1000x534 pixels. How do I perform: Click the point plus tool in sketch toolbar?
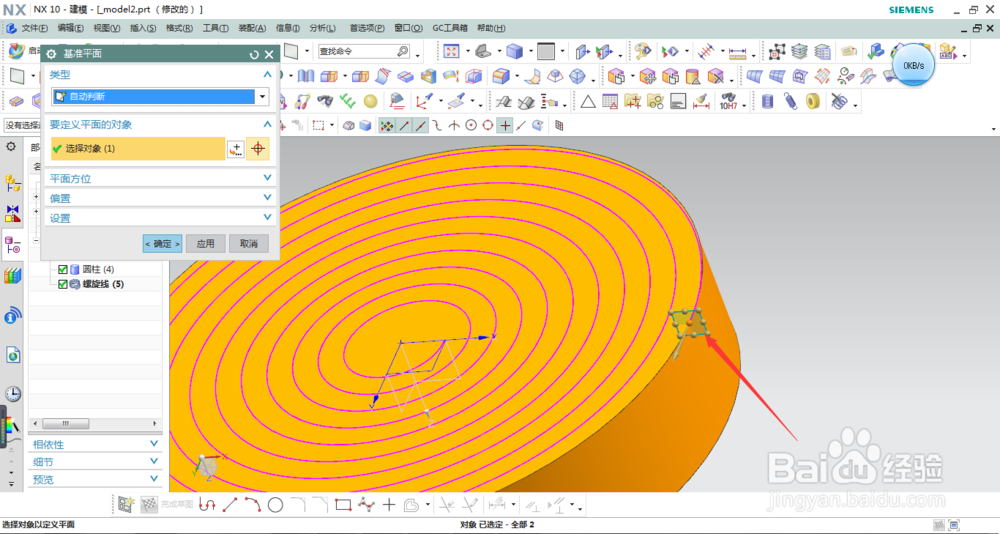[x=389, y=505]
